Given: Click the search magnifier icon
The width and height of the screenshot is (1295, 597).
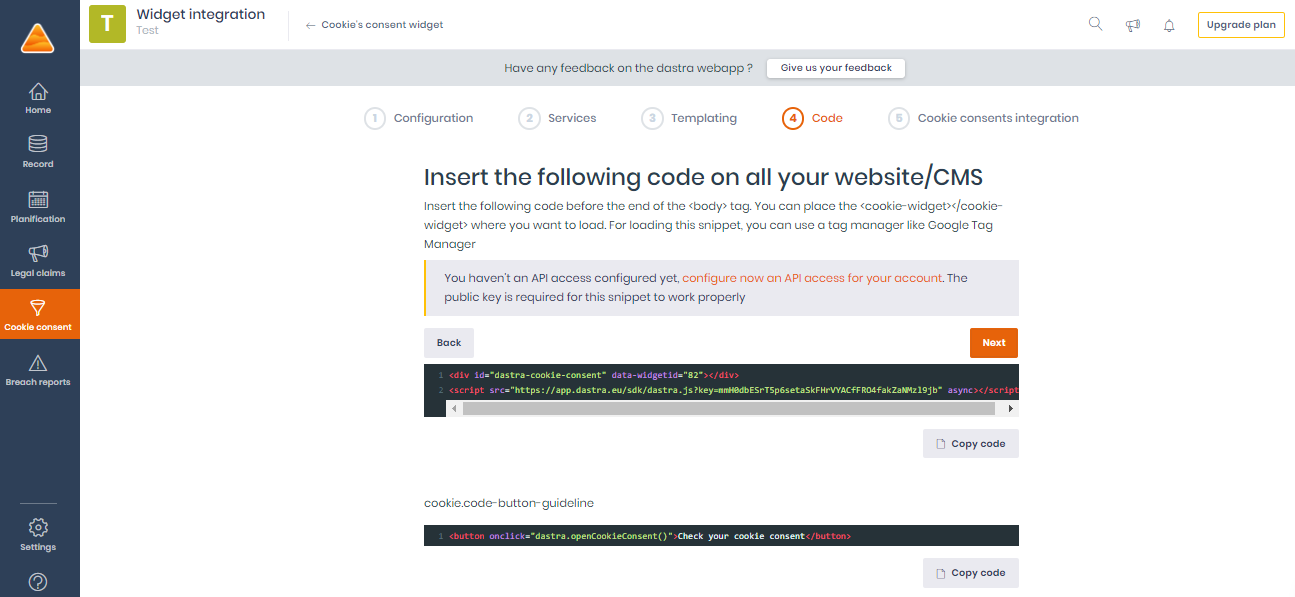Looking at the screenshot, I should tap(1095, 24).
